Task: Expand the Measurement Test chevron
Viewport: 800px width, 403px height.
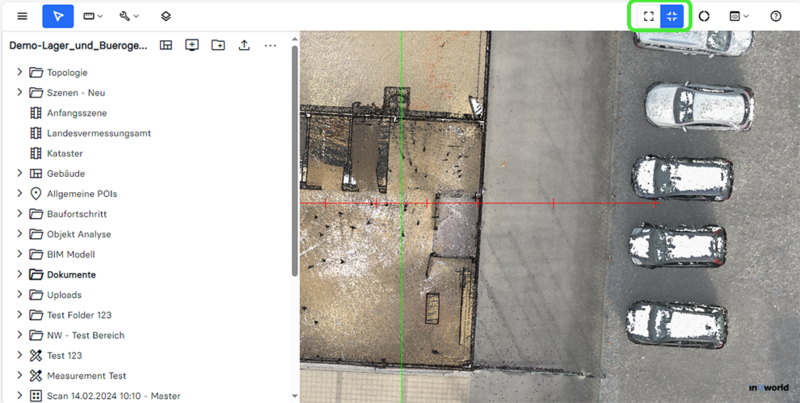Action: pos(19,375)
